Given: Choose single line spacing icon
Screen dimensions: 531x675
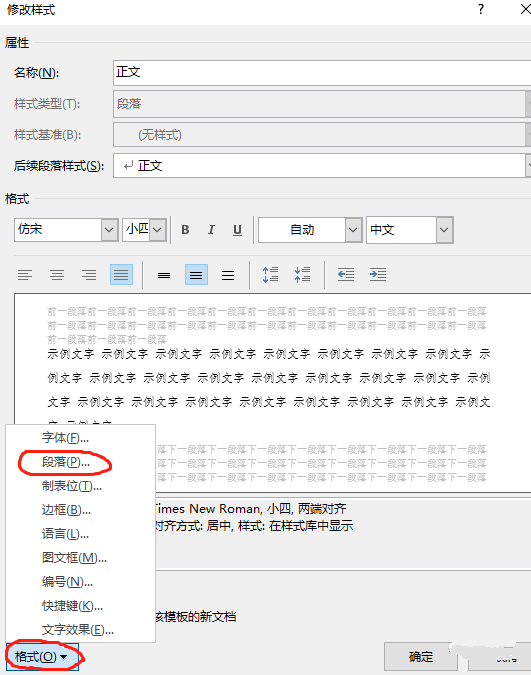Looking at the screenshot, I should [164, 275].
